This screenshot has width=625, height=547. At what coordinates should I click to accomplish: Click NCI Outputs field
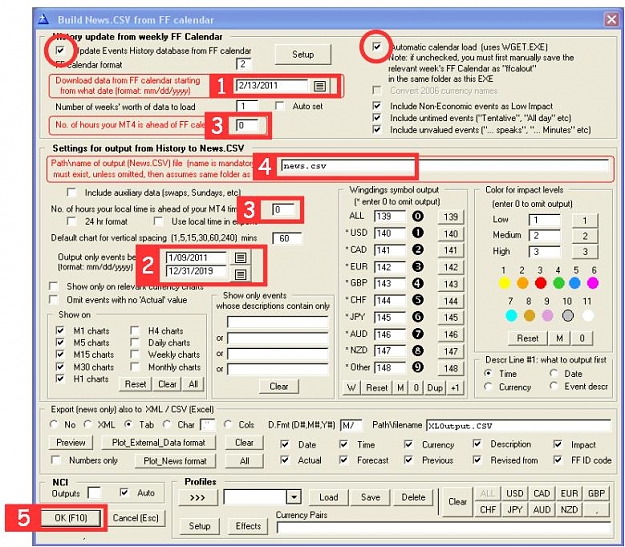point(94,493)
